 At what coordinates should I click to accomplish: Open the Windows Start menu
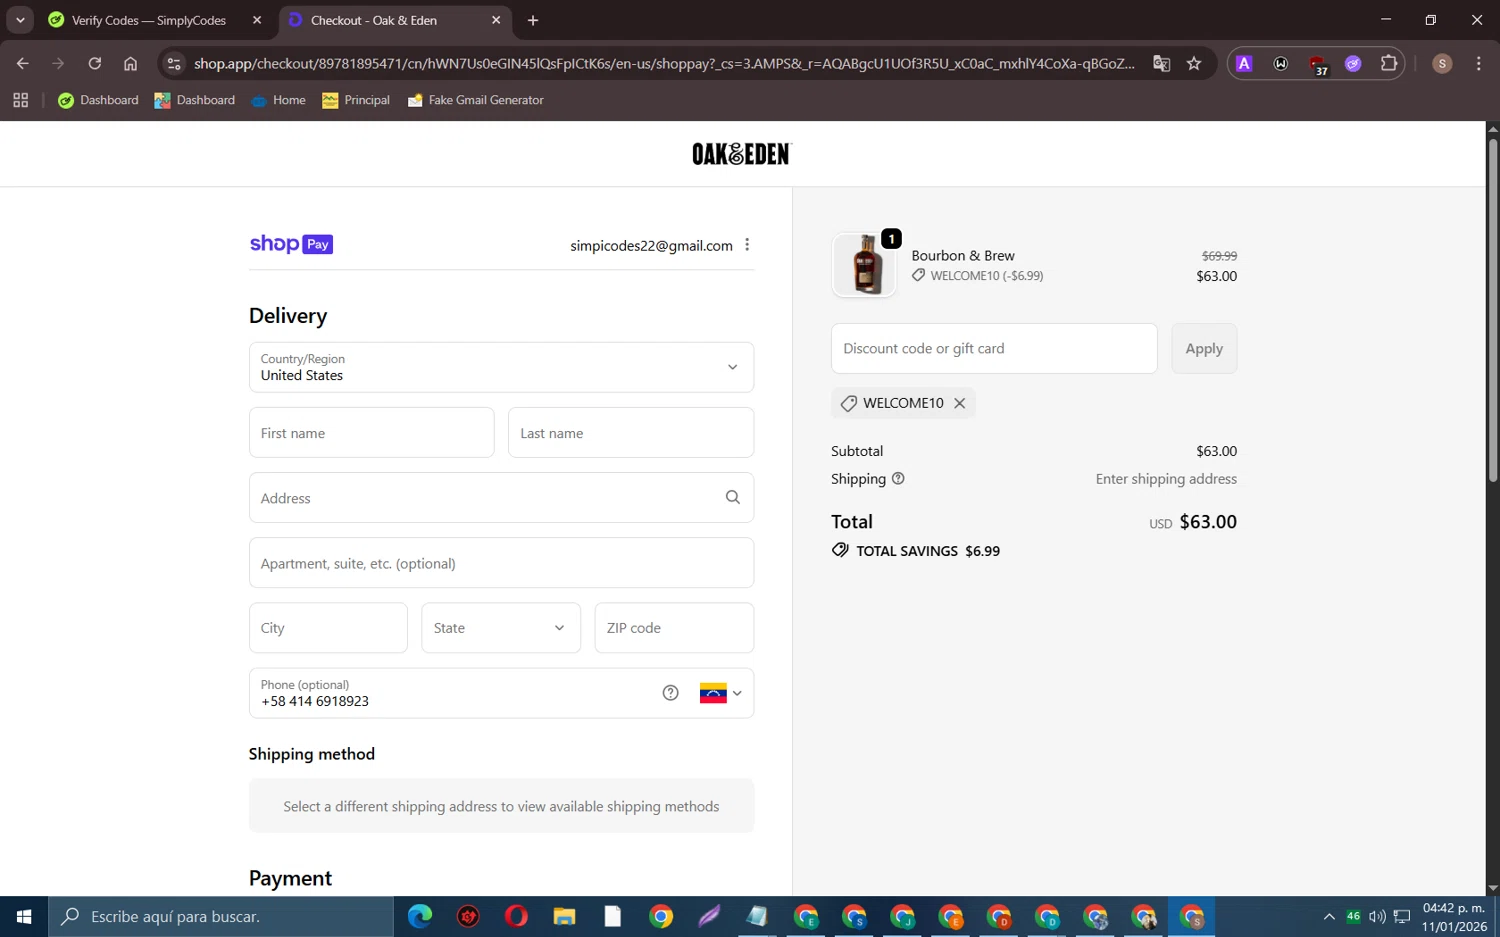pyautogui.click(x=24, y=916)
